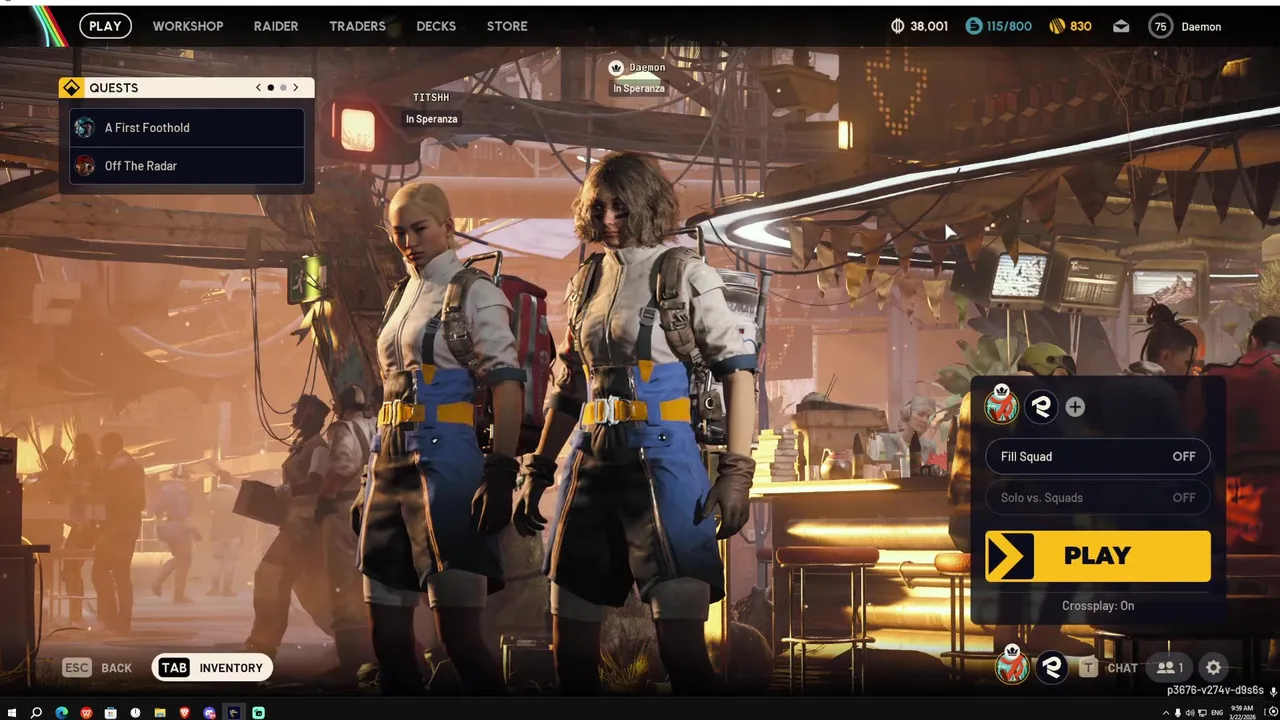This screenshot has height=720, width=1280.
Task: Go to previous quests page arrow
Action: (258, 88)
